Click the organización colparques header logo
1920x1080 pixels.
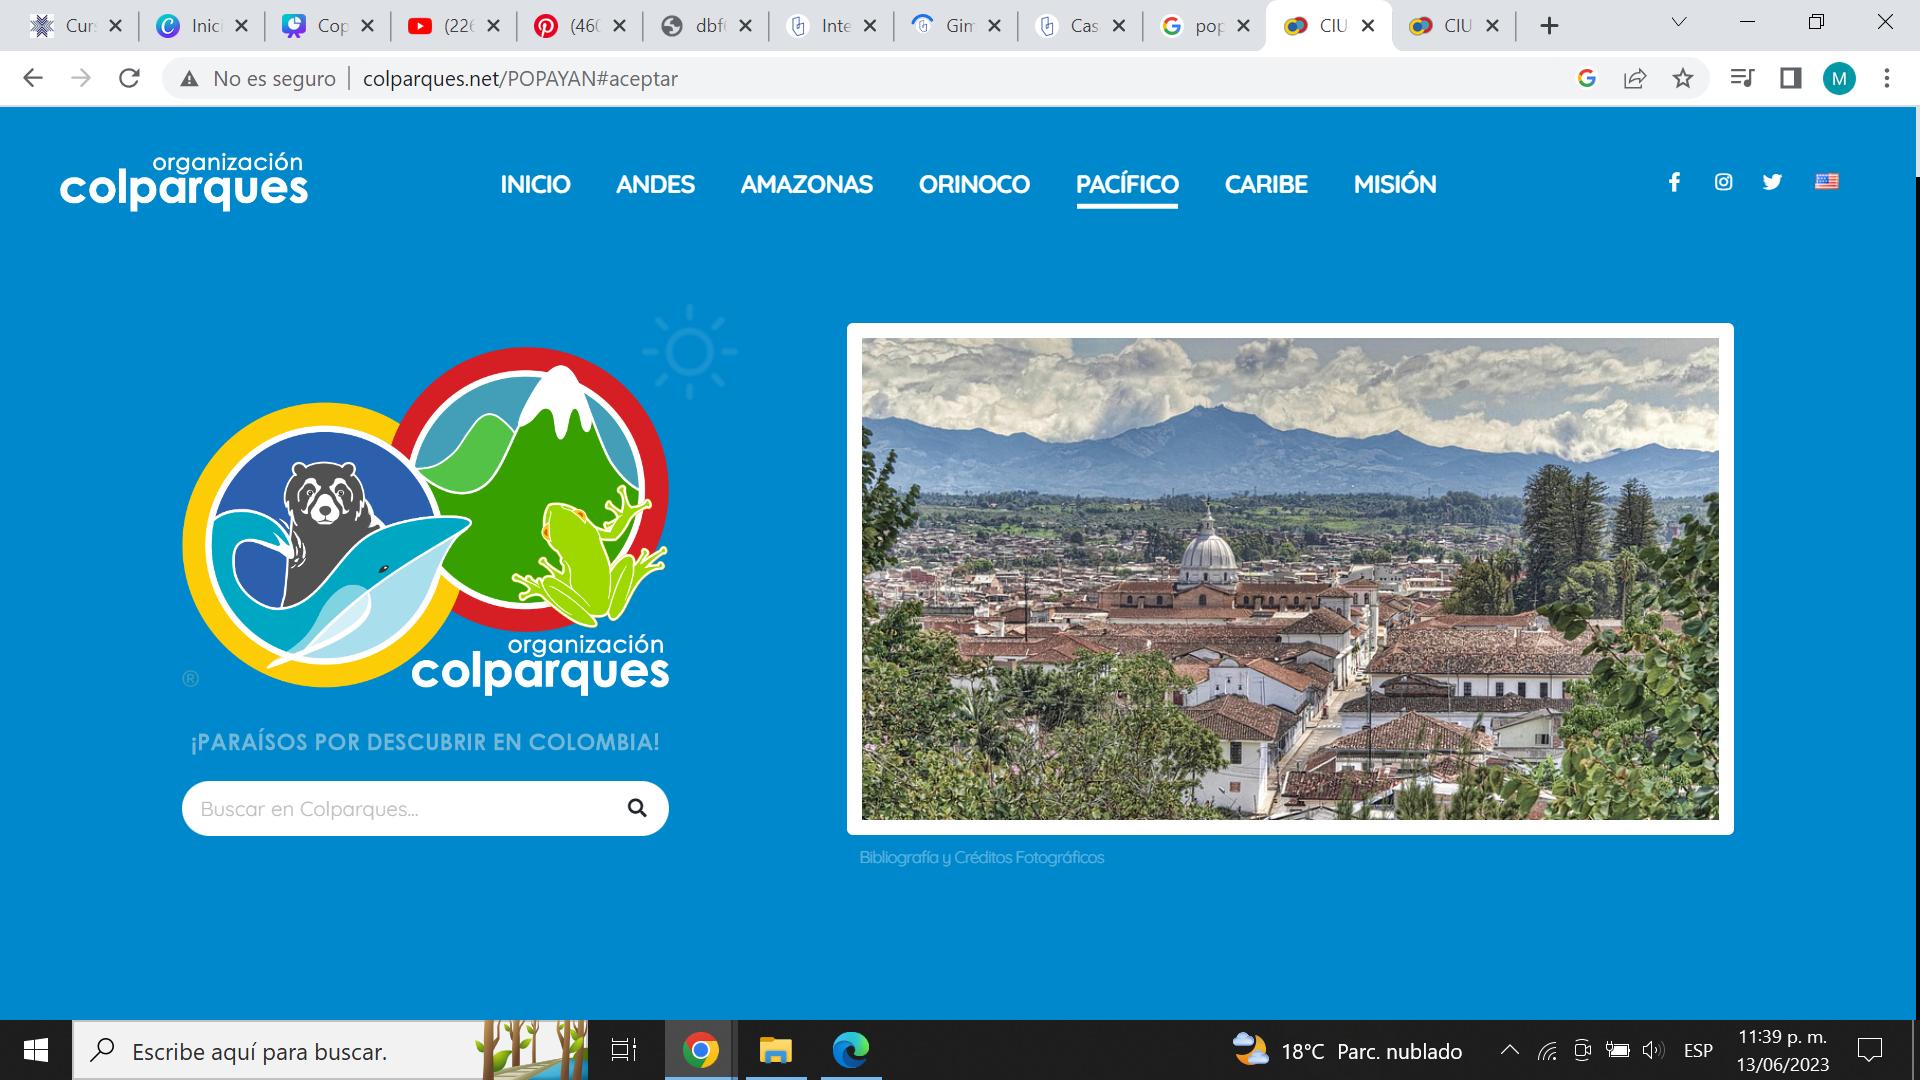click(184, 181)
